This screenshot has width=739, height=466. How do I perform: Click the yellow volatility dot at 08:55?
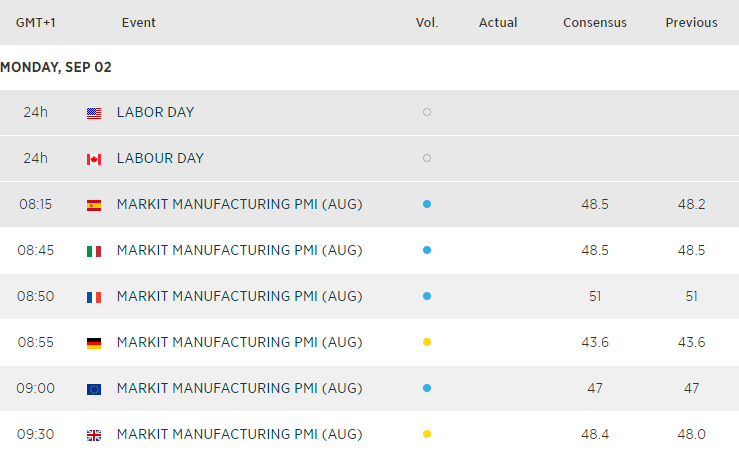(x=427, y=342)
